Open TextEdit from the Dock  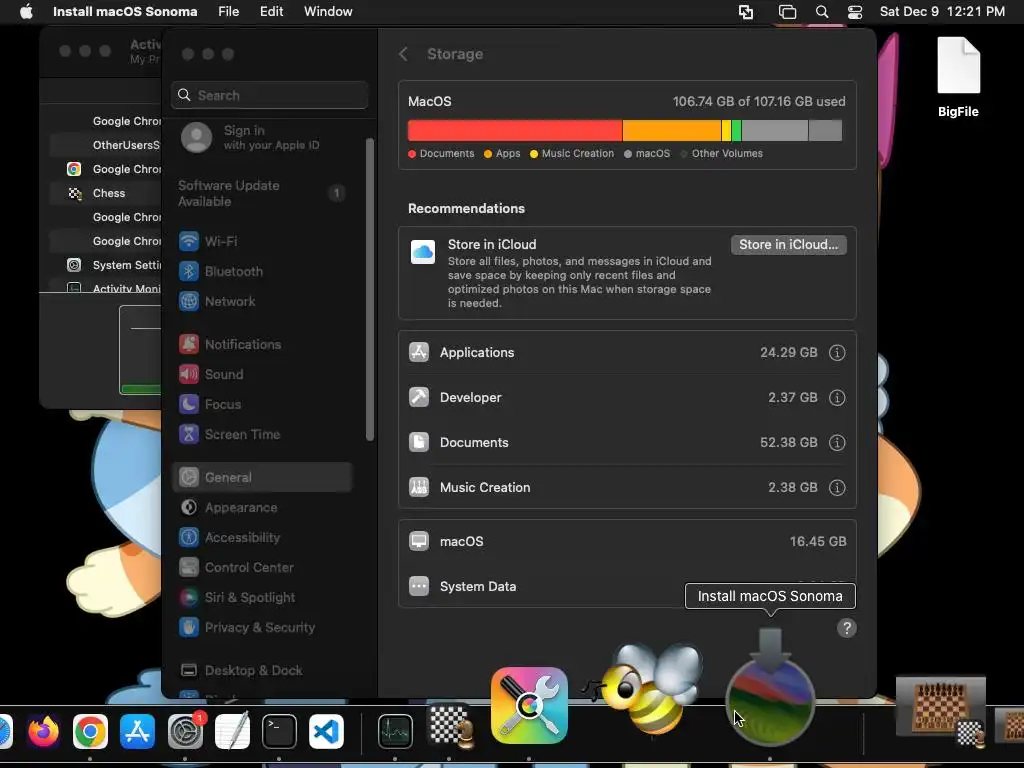click(x=232, y=730)
